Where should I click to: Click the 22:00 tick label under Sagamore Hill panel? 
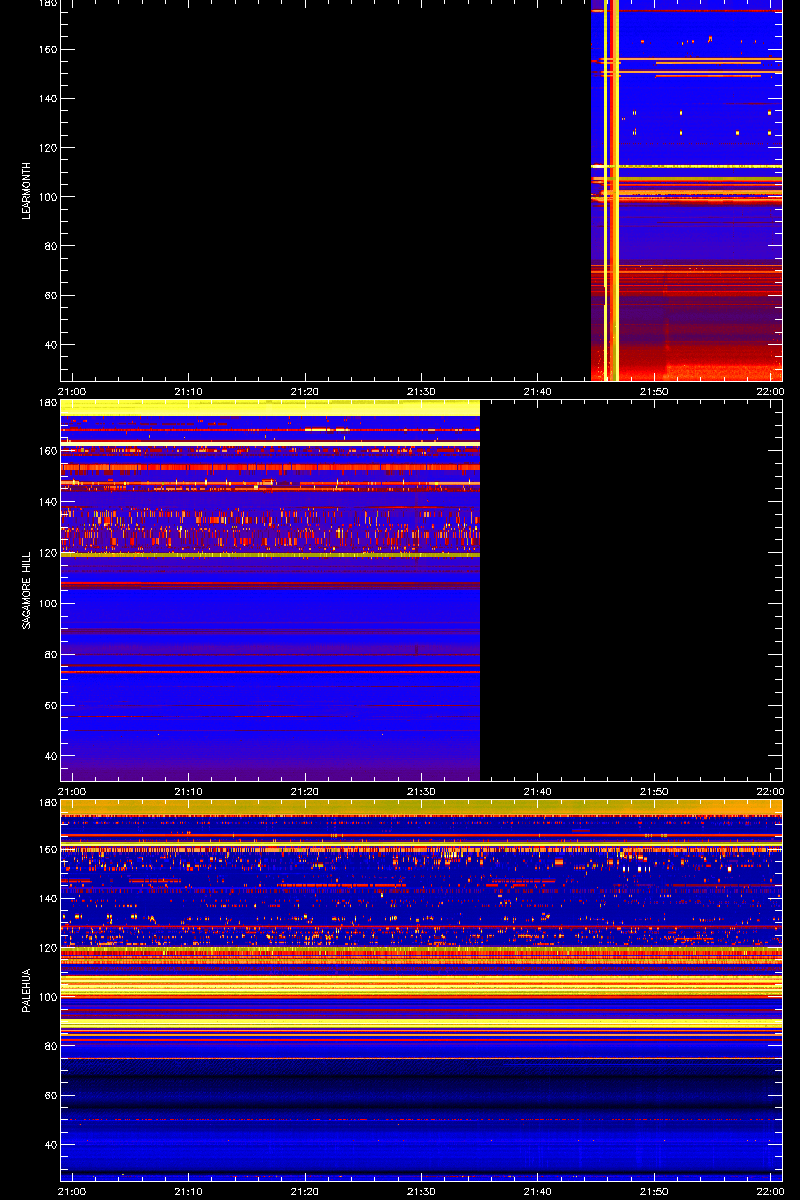(x=770, y=792)
